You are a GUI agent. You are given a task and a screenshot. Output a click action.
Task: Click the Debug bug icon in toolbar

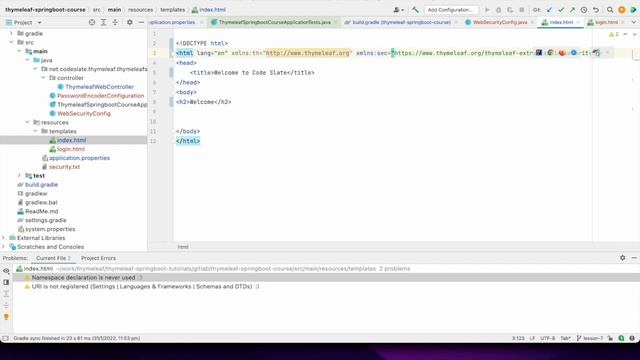(498, 10)
